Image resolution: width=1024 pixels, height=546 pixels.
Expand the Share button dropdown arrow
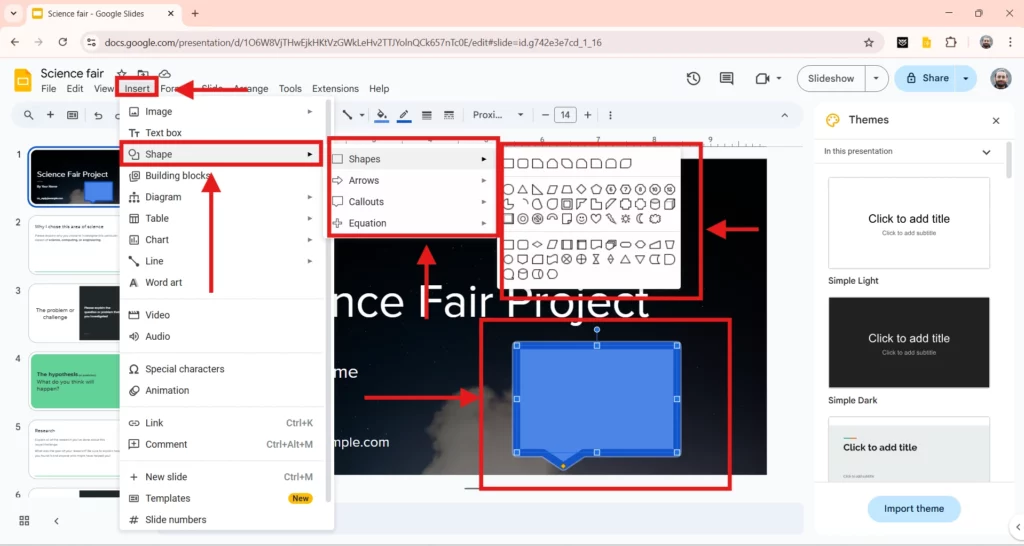click(x=966, y=78)
